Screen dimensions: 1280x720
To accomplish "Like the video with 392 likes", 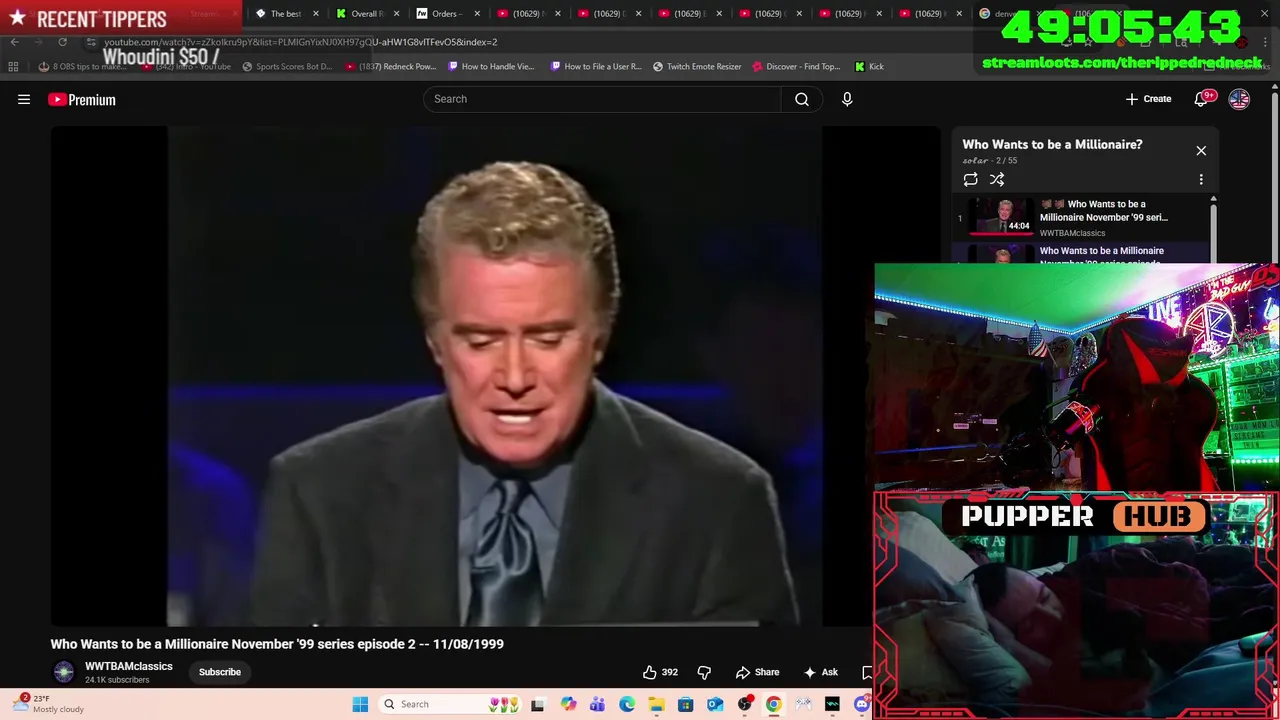I will pos(660,672).
